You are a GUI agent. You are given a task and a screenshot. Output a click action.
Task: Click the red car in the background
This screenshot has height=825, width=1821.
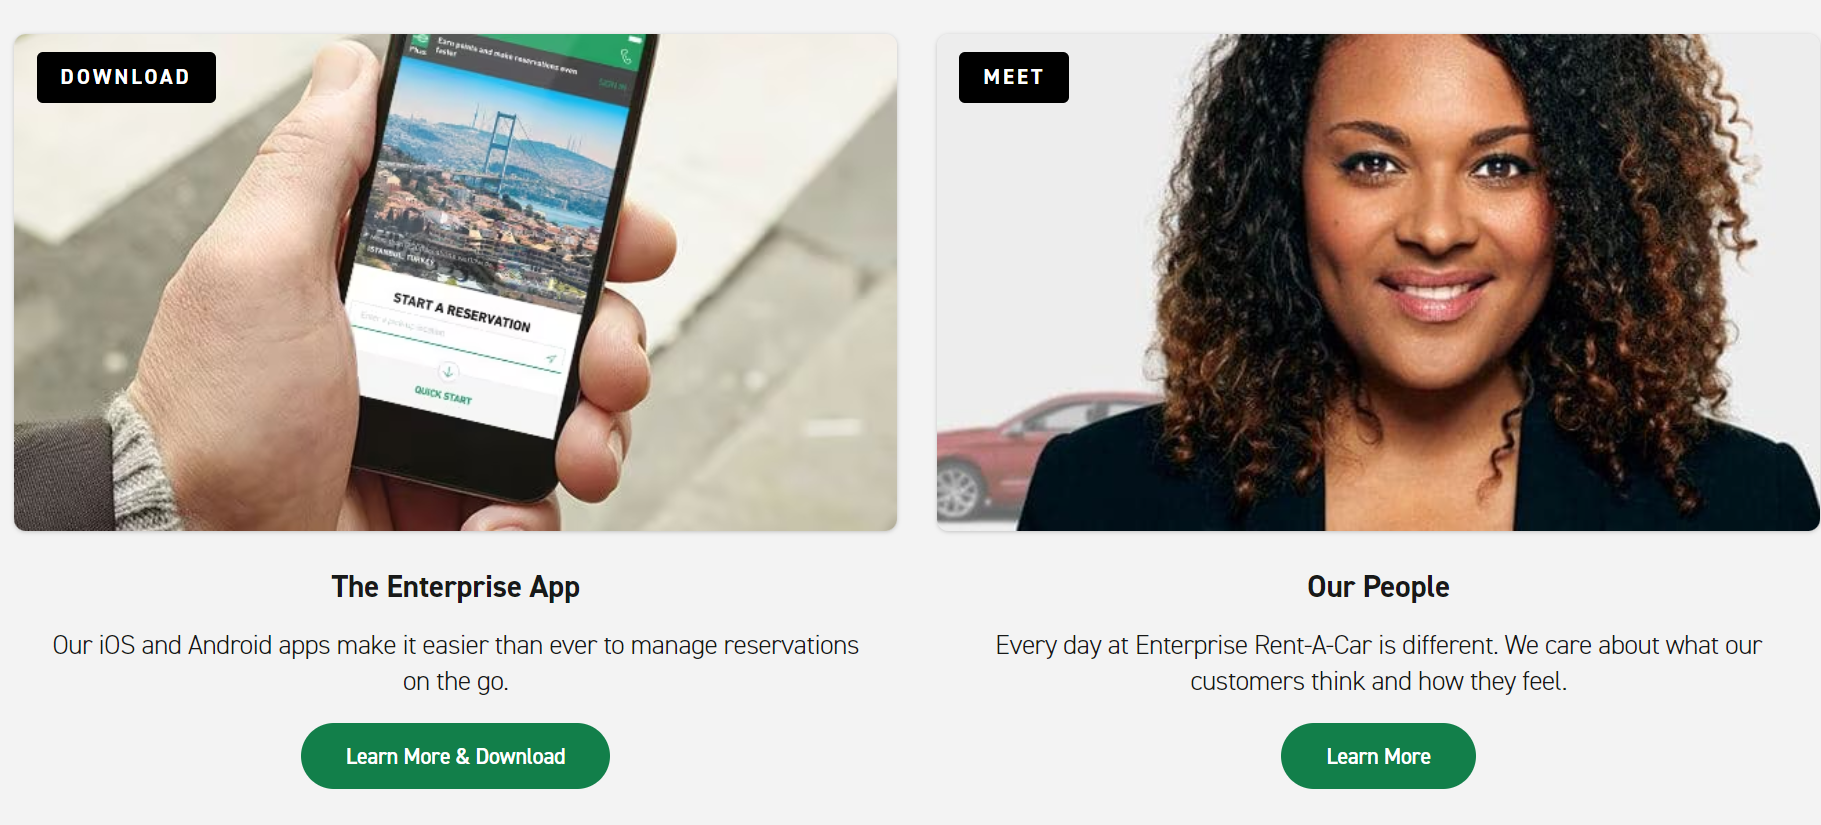(x=1040, y=455)
